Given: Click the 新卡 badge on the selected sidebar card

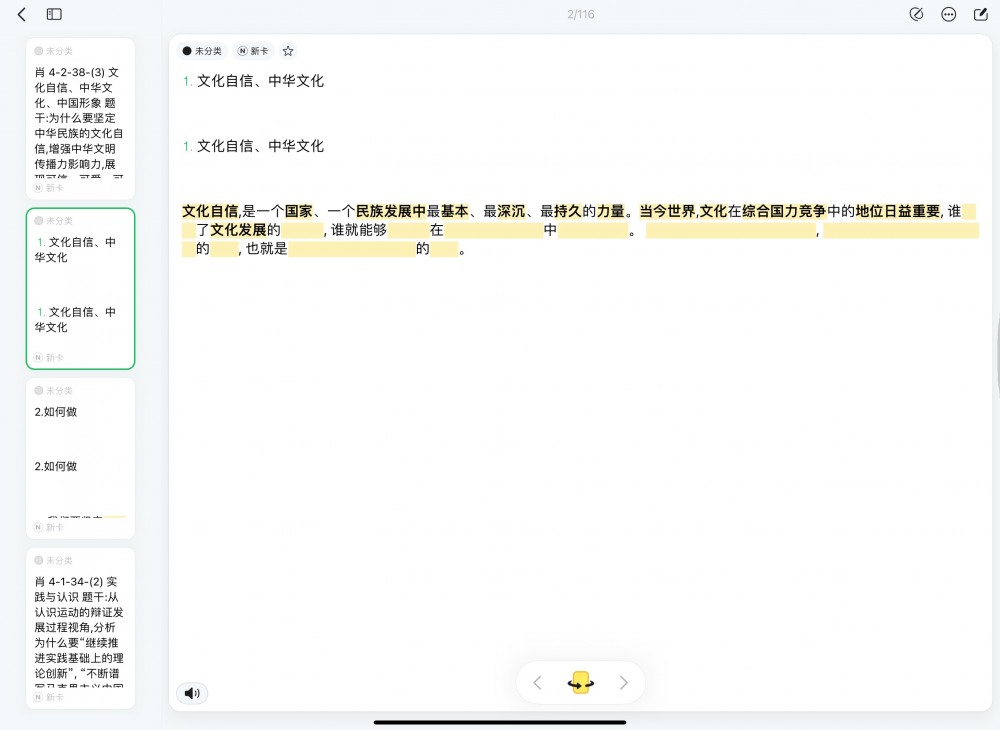Looking at the screenshot, I should [x=49, y=357].
